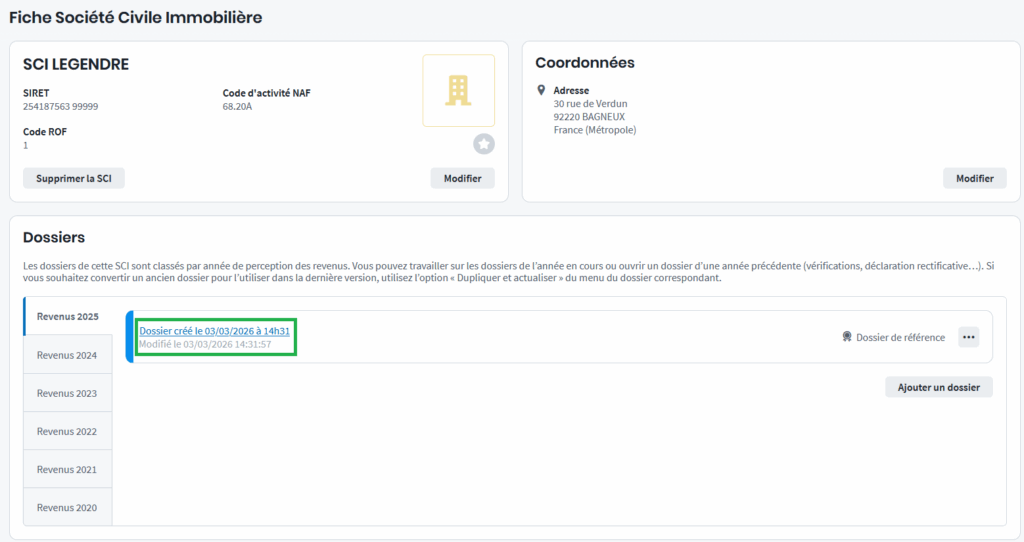Screen dimensions: 1024x542
Task: Click the SIRET number 254187563 99999
Action: [x=60, y=106]
